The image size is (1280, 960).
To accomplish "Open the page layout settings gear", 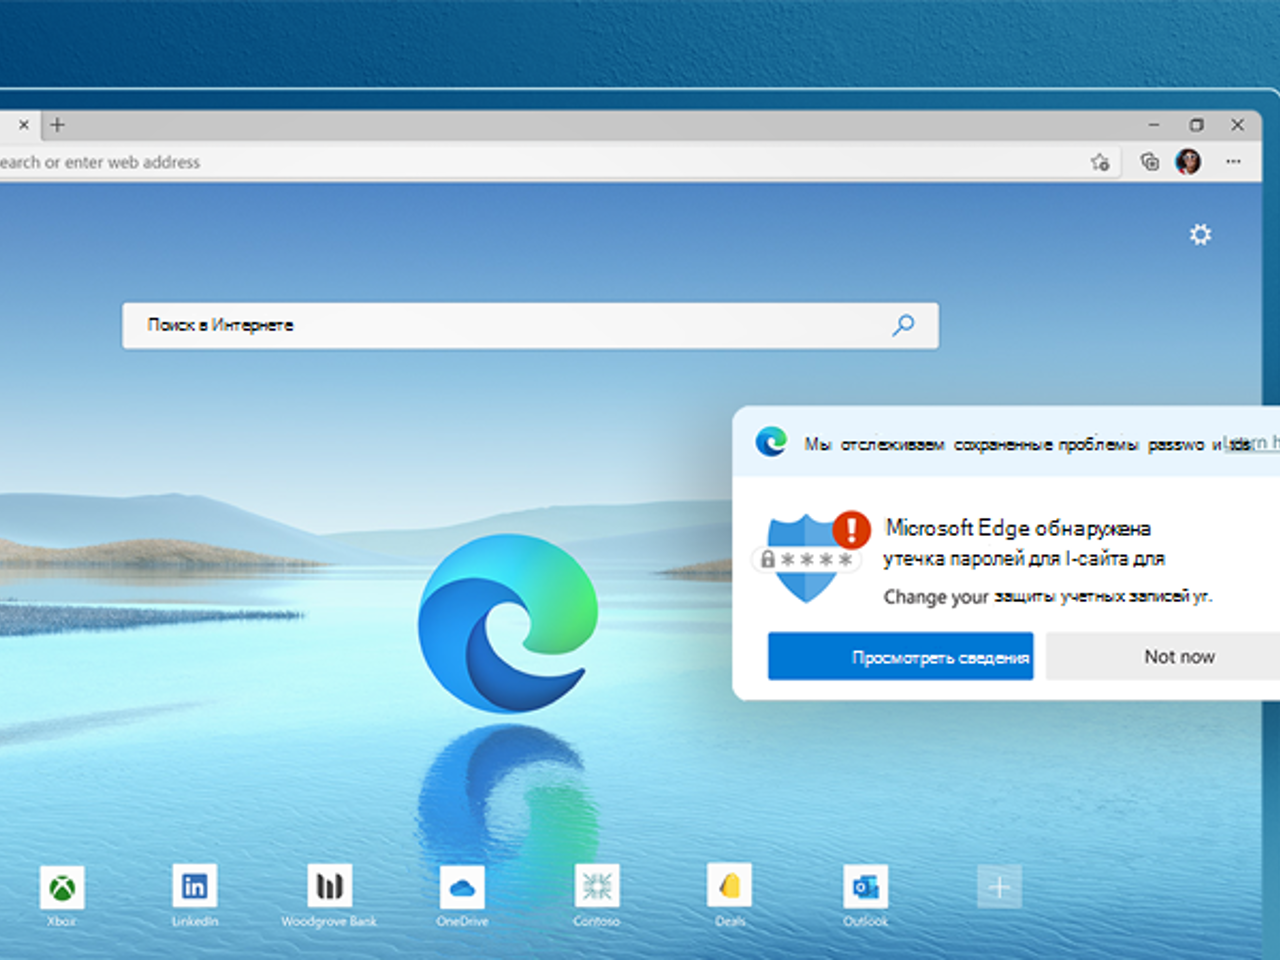I will (1200, 234).
